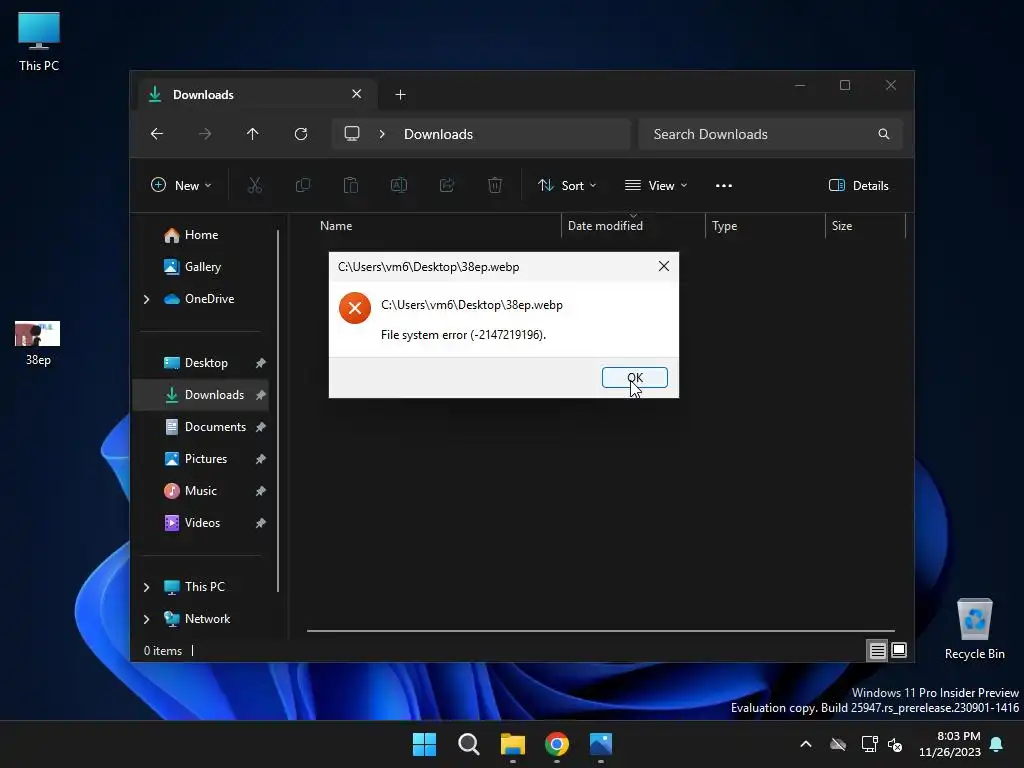
Task: Open the notification bell
Action: click(997, 744)
